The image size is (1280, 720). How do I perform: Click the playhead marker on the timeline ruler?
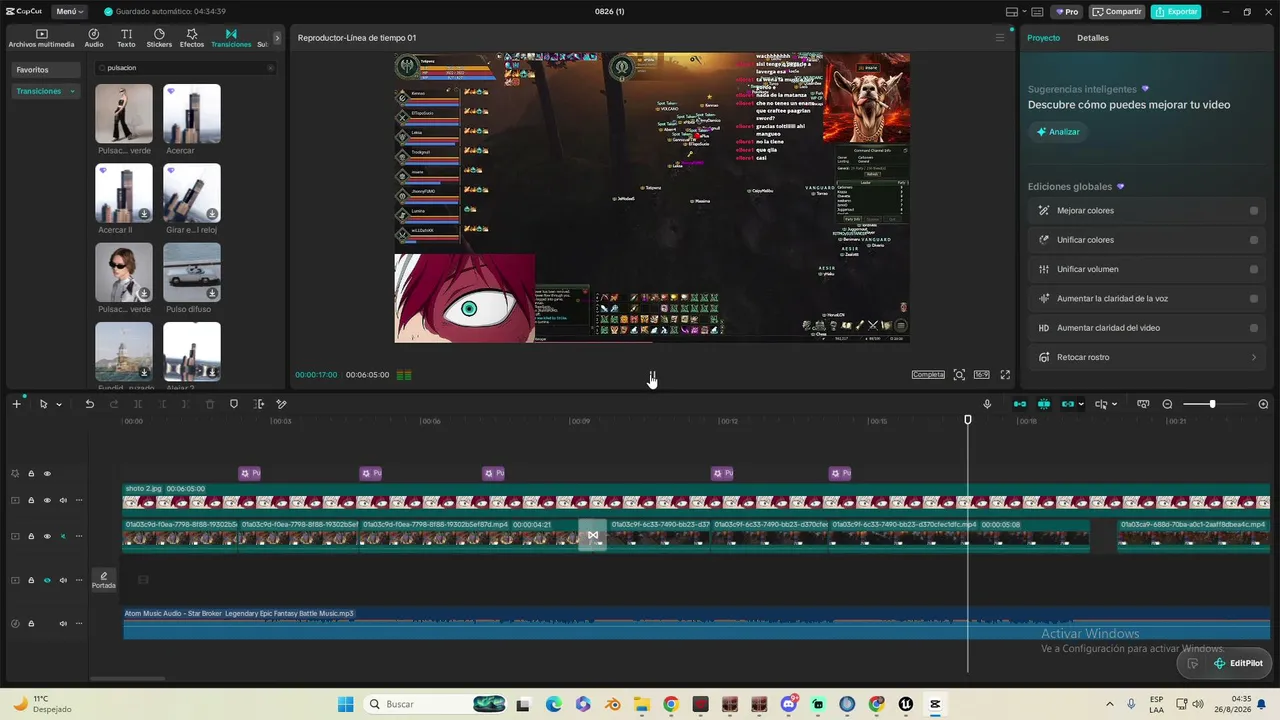pyautogui.click(x=967, y=420)
